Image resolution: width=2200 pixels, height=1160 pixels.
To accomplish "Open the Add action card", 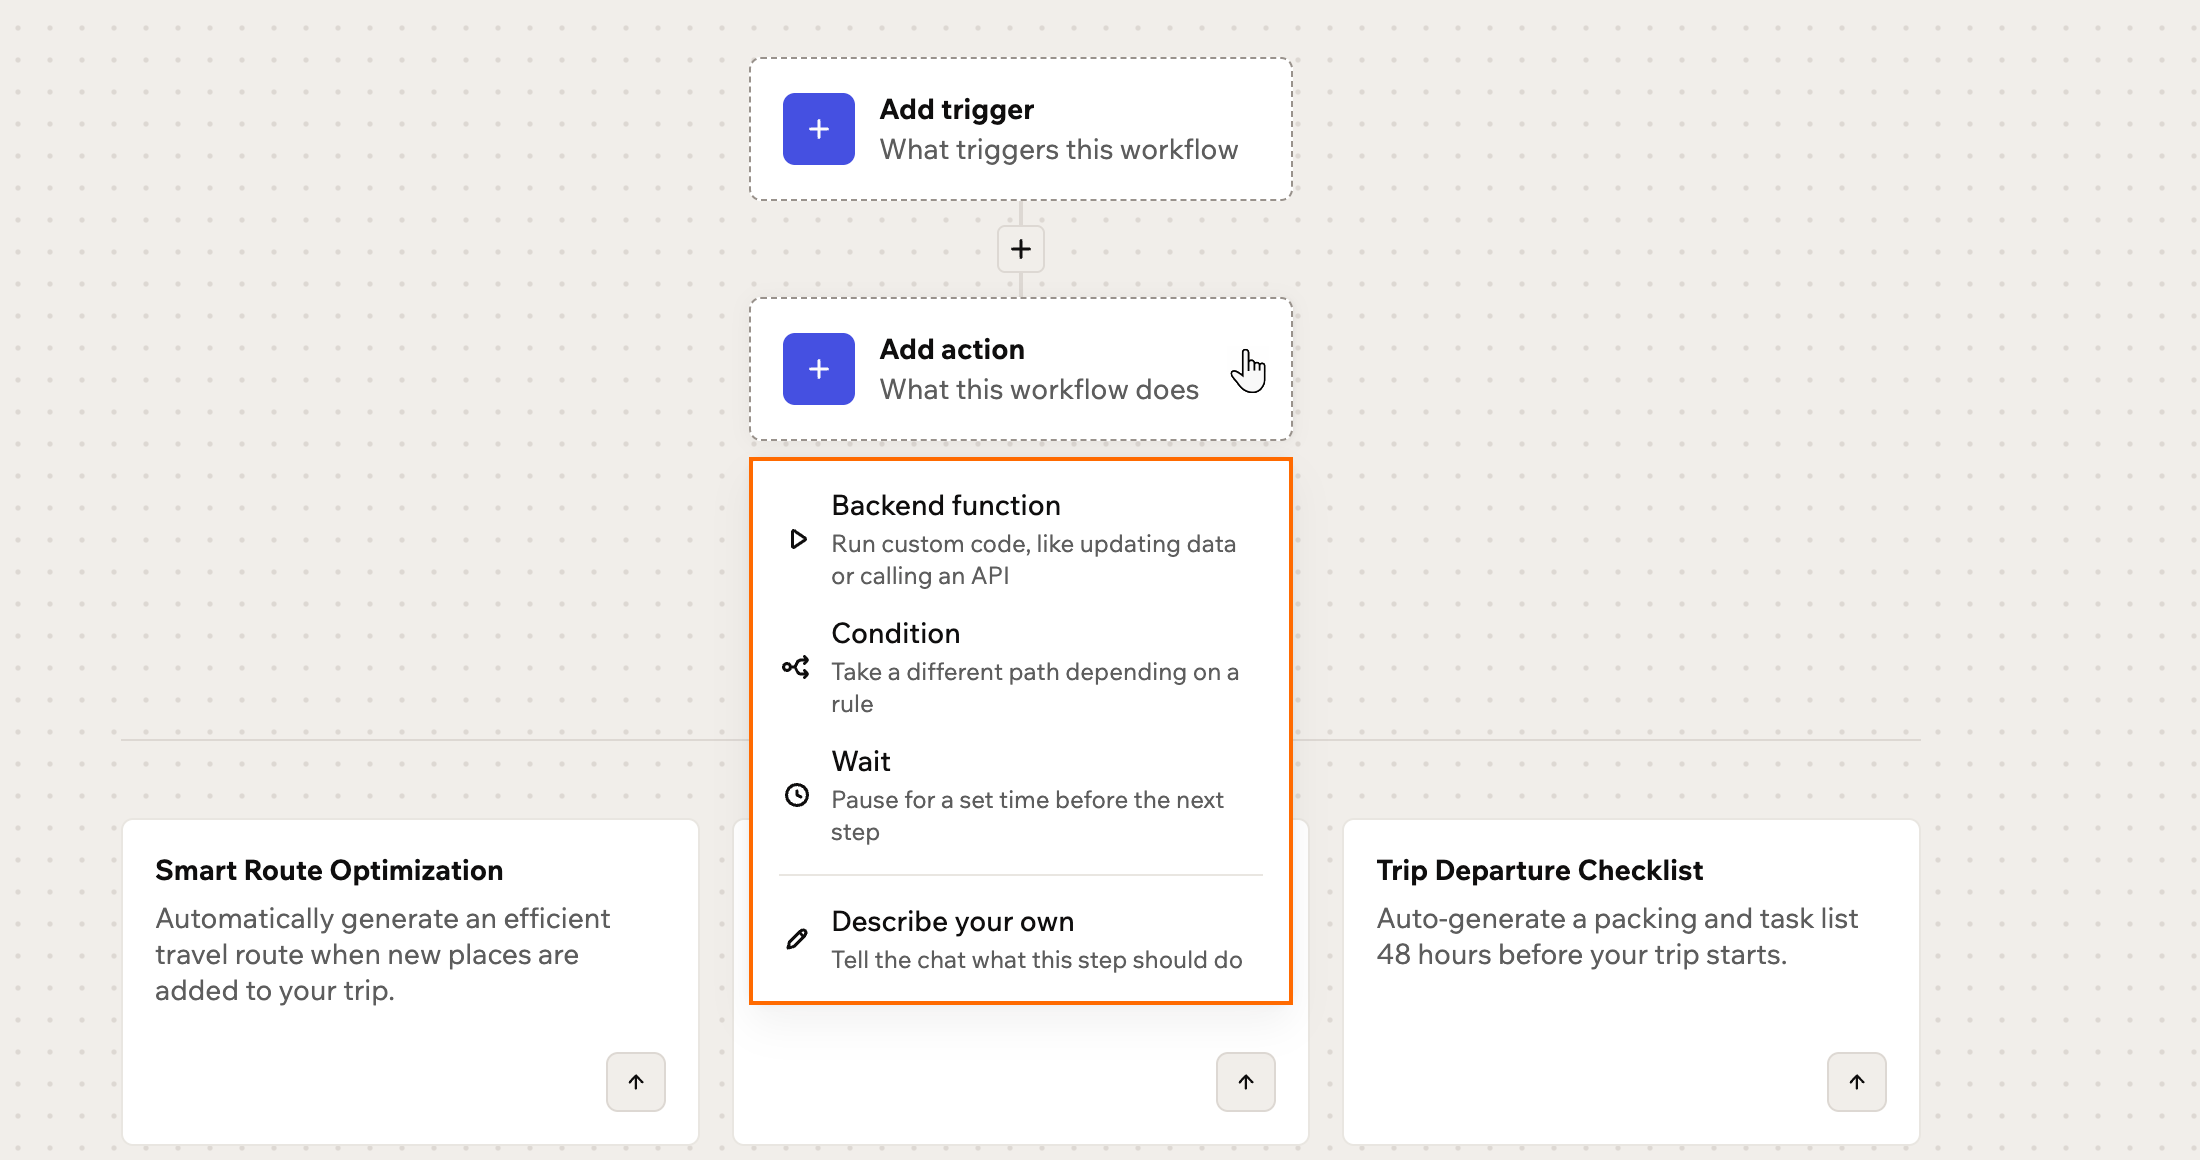I will (1021, 369).
